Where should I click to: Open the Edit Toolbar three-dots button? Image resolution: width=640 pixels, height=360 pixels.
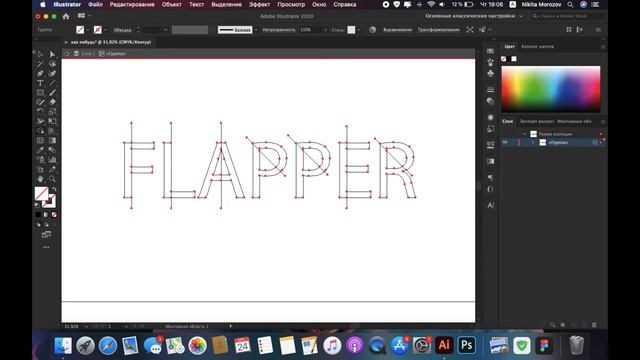[x=46, y=247]
